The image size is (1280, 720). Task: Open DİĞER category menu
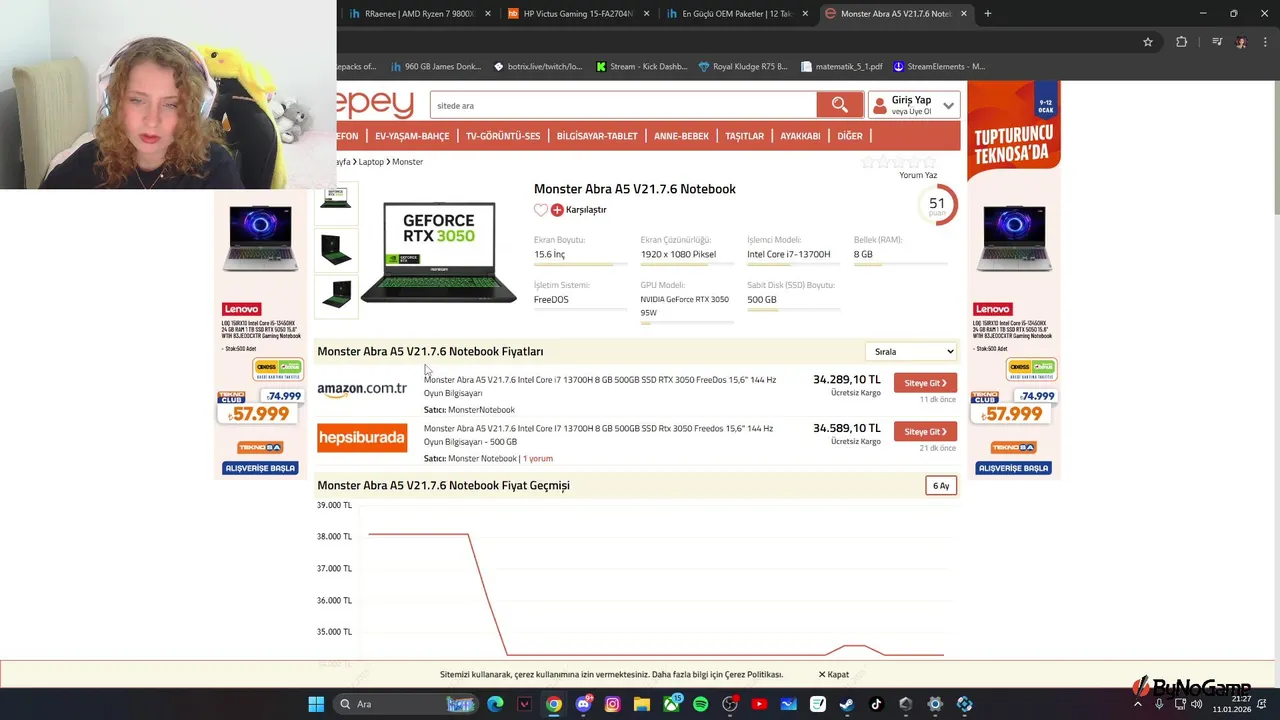pos(850,136)
